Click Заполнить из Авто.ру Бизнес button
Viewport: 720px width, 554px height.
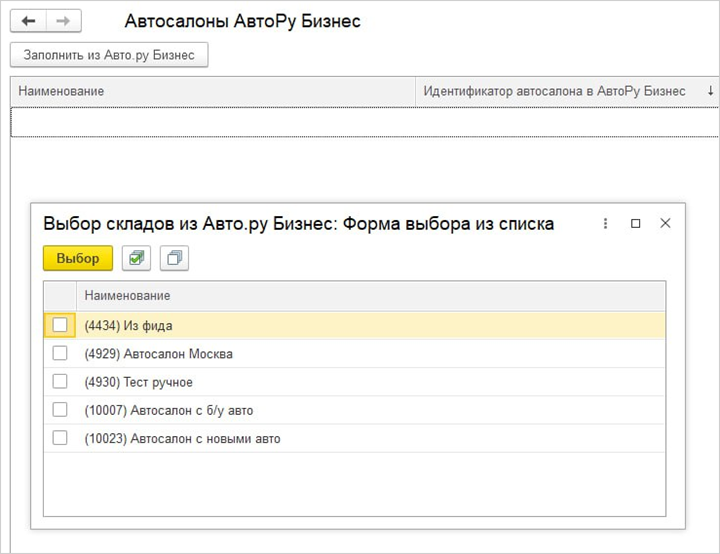pyautogui.click(x=109, y=54)
